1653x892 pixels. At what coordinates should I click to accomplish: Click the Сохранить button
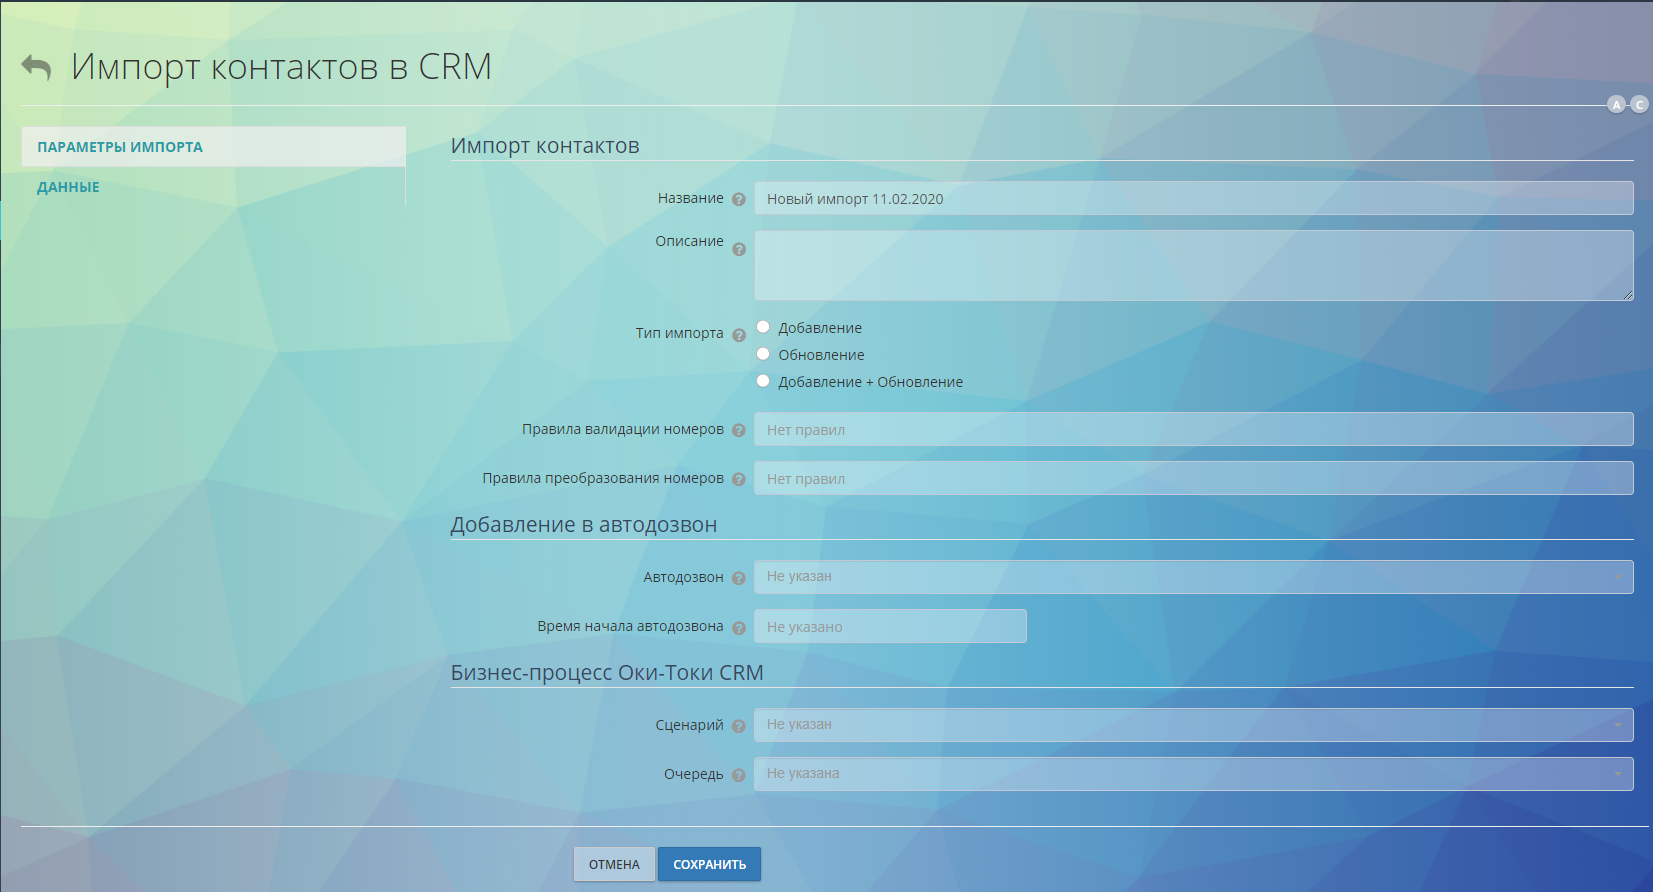[709, 864]
